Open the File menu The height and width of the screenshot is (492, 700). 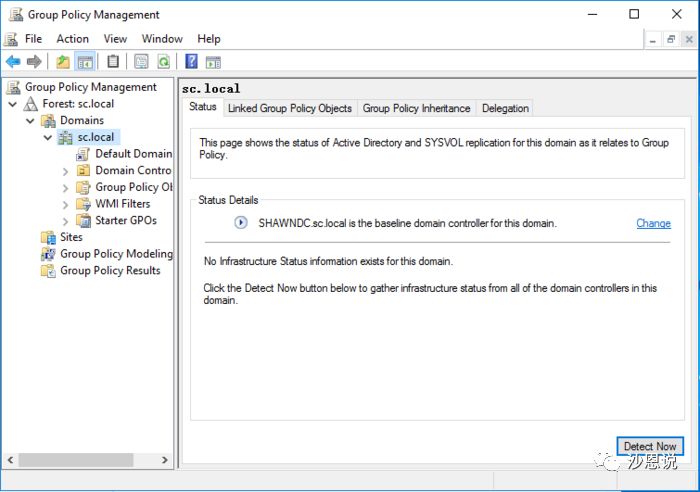point(33,39)
